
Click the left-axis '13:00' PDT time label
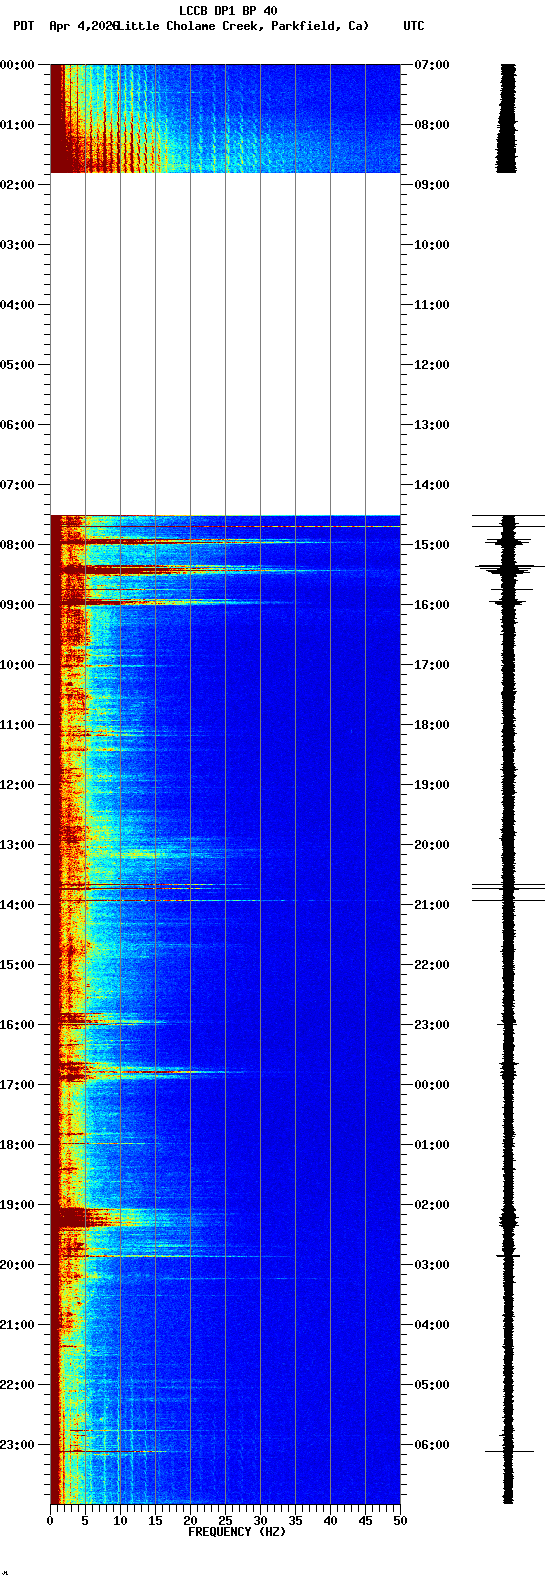[x=18, y=845]
